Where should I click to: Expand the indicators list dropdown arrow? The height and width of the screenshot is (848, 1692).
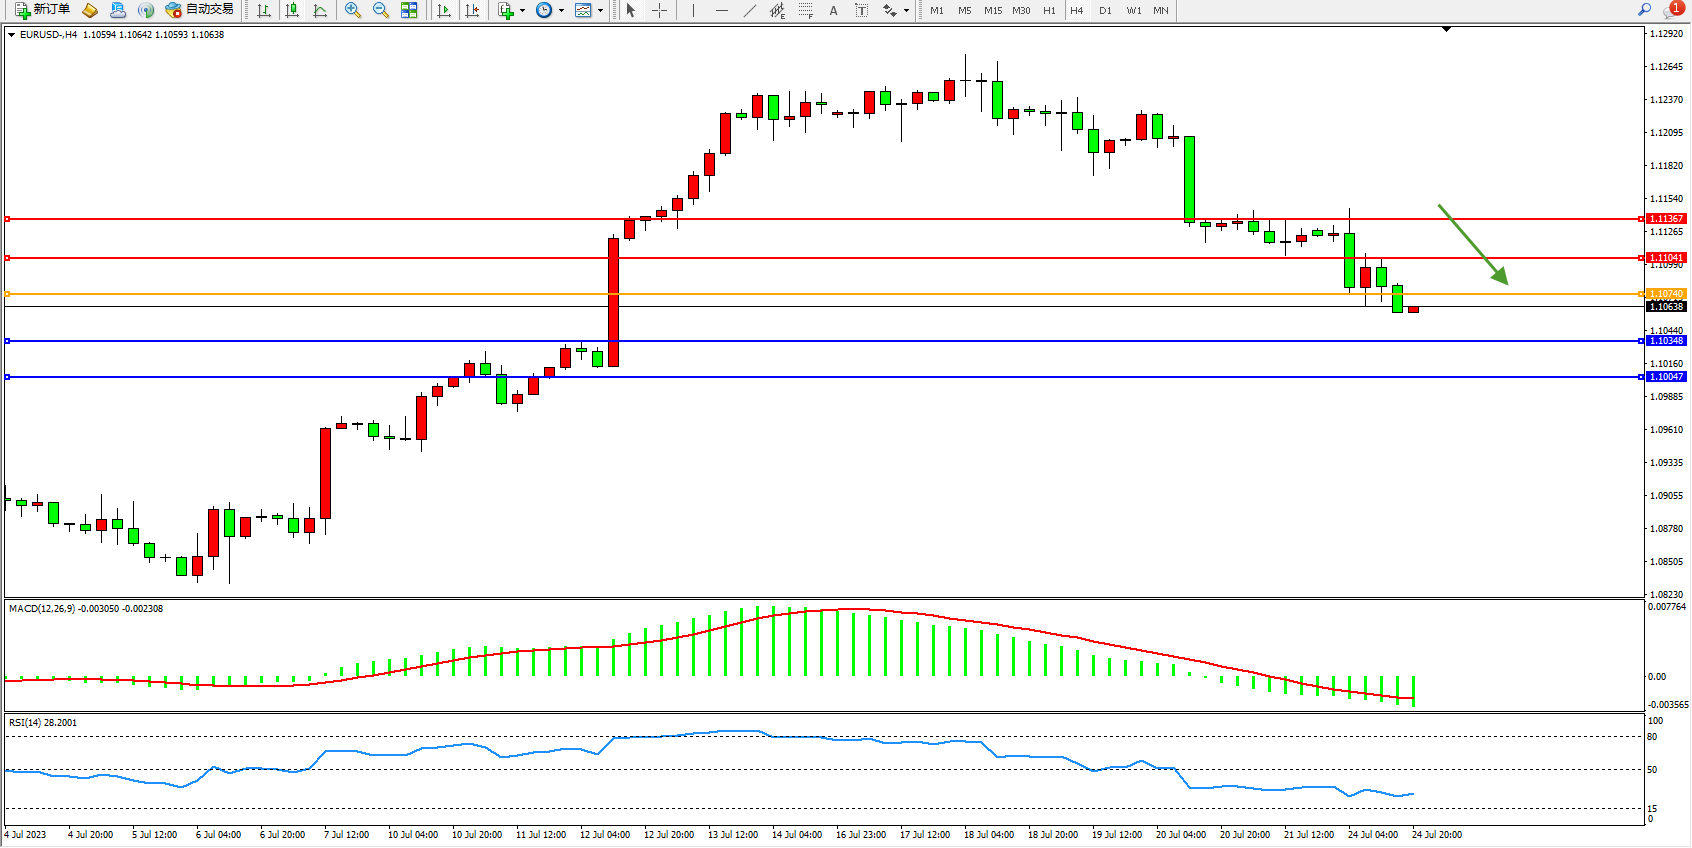(522, 10)
